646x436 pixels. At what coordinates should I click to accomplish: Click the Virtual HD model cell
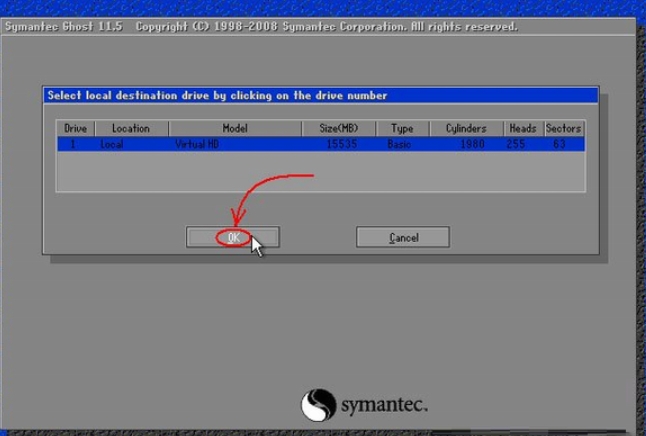pyautogui.click(x=197, y=144)
